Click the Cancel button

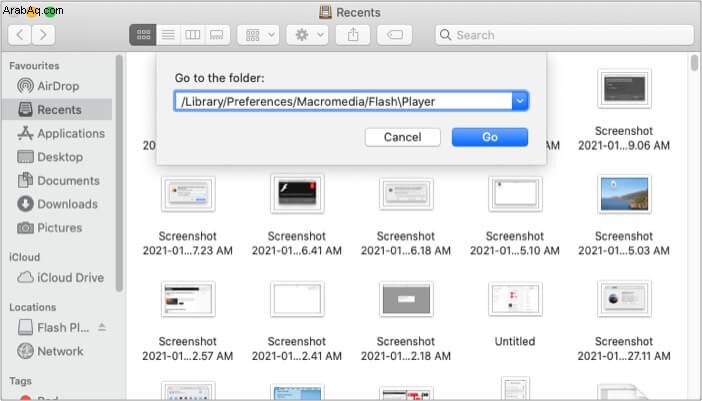402,137
